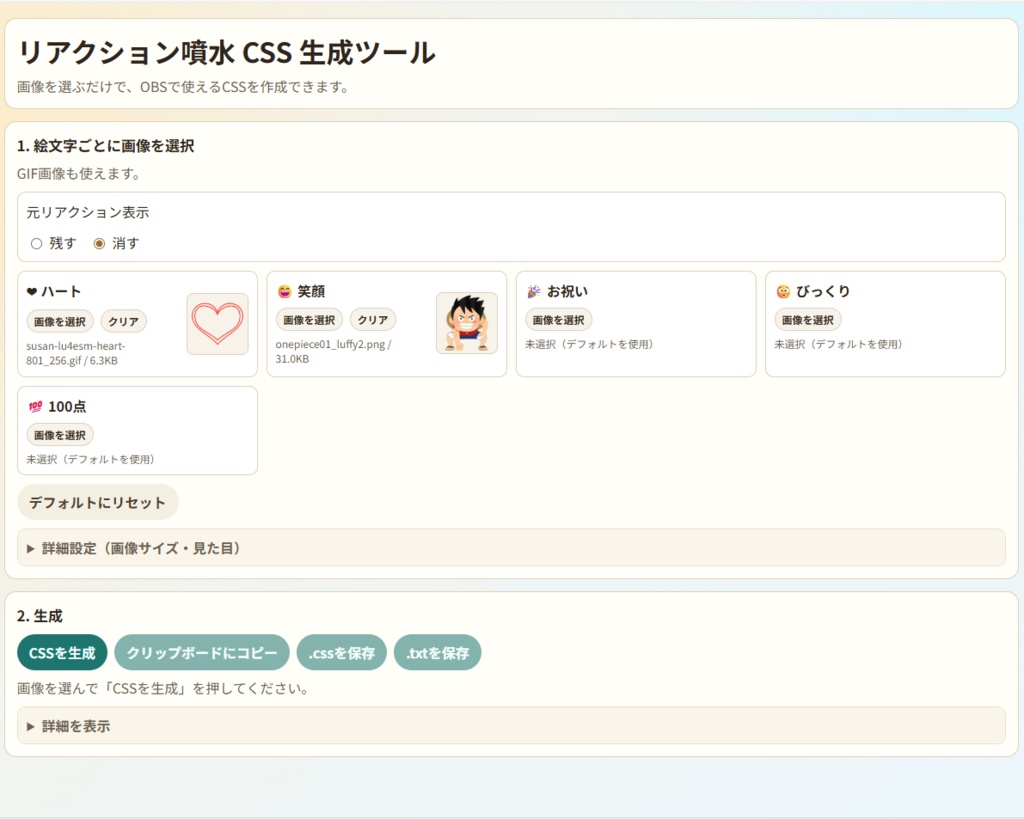Copy CSS using クリップボードにコピー

click(201, 652)
